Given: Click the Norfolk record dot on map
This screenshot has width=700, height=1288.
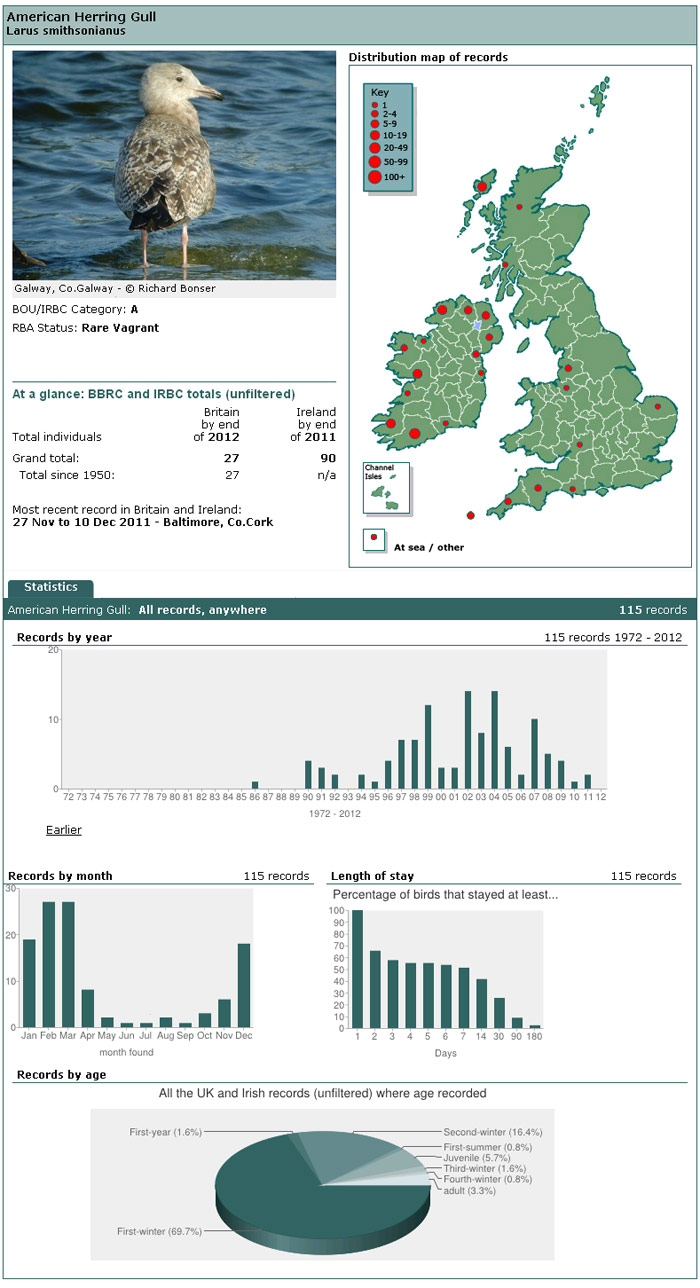Looking at the screenshot, I should (x=658, y=406).
